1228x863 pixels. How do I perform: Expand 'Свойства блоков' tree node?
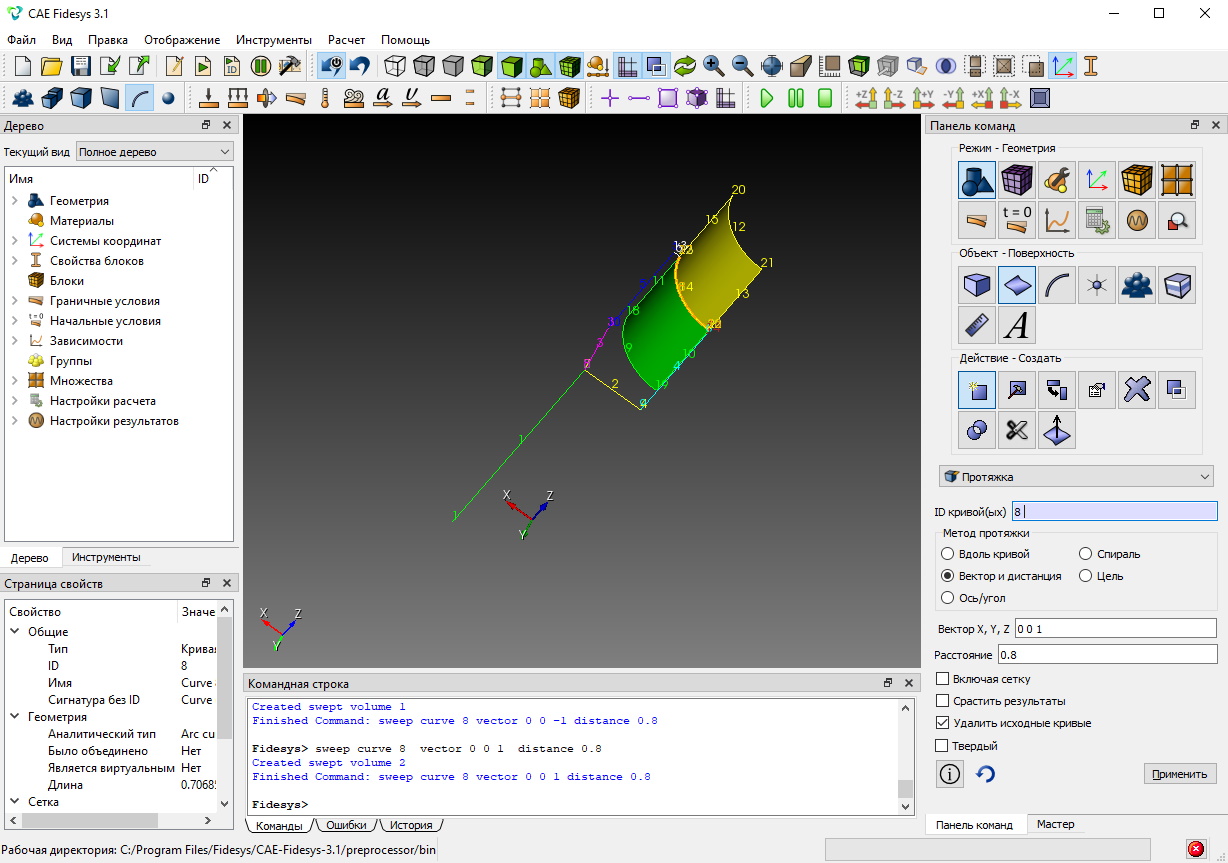(15, 261)
